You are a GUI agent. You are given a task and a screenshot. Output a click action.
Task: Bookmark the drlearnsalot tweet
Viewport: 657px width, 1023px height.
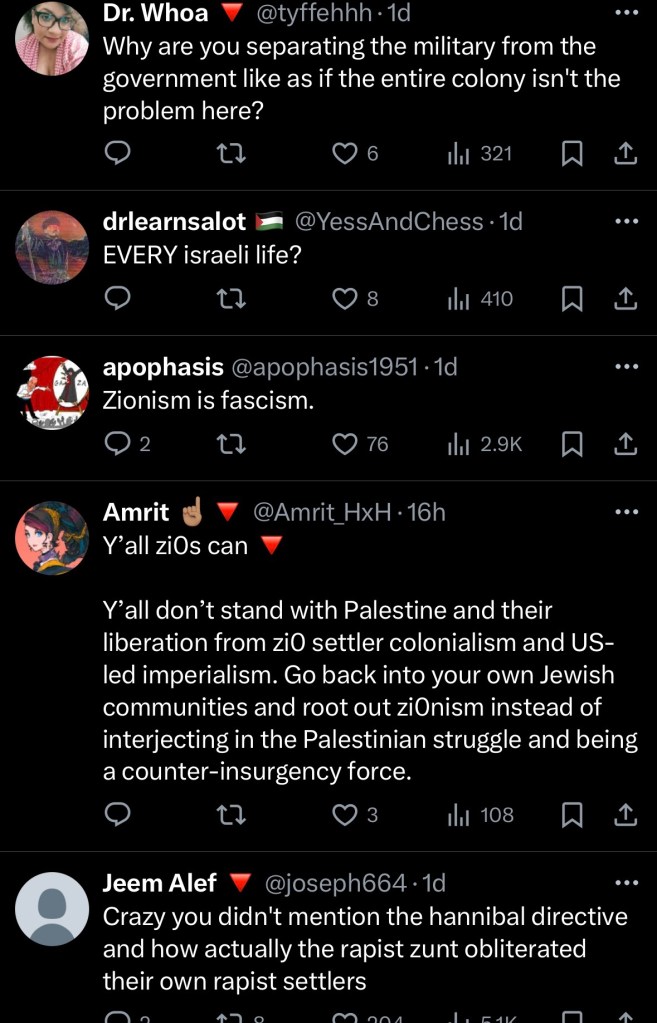[572, 298]
